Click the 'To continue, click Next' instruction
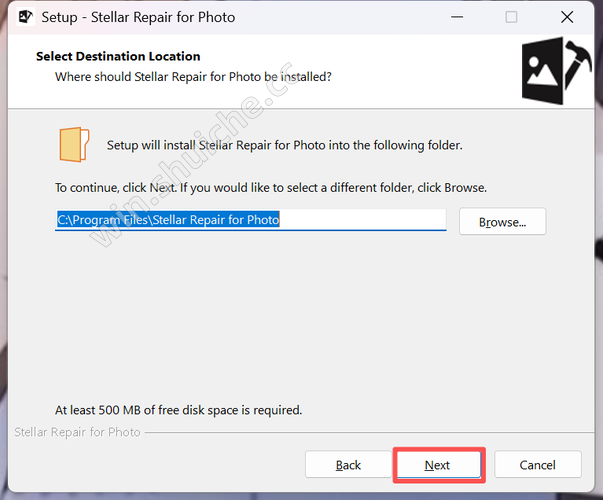 pos(271,188)
